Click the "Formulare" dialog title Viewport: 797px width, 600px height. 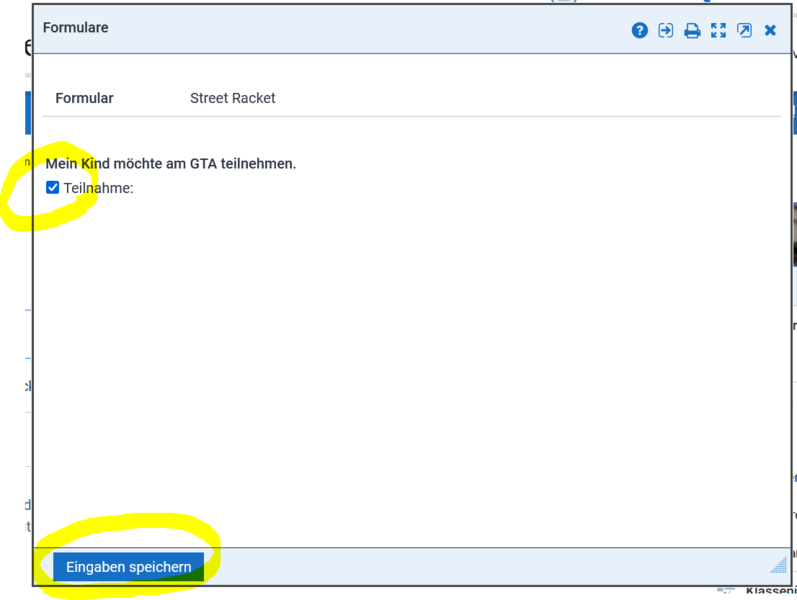[76, 28]
